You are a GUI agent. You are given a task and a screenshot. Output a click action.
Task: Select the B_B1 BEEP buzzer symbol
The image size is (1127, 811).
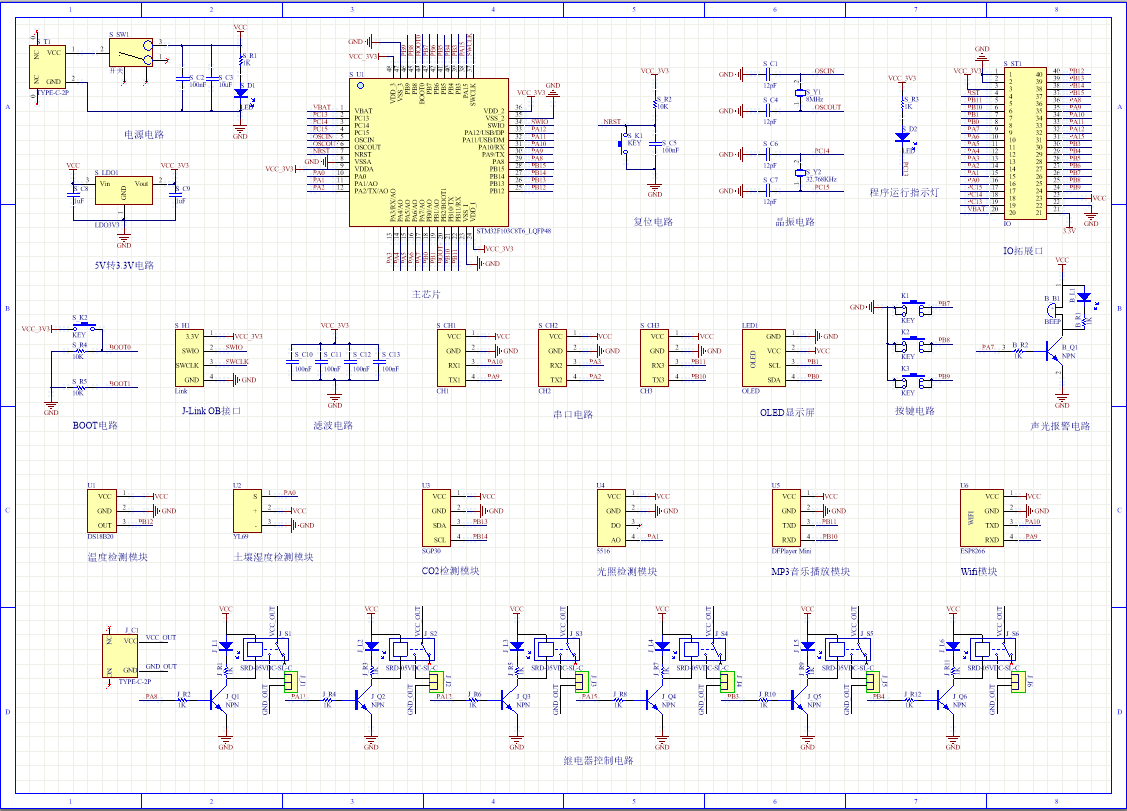click(1052, 310)
